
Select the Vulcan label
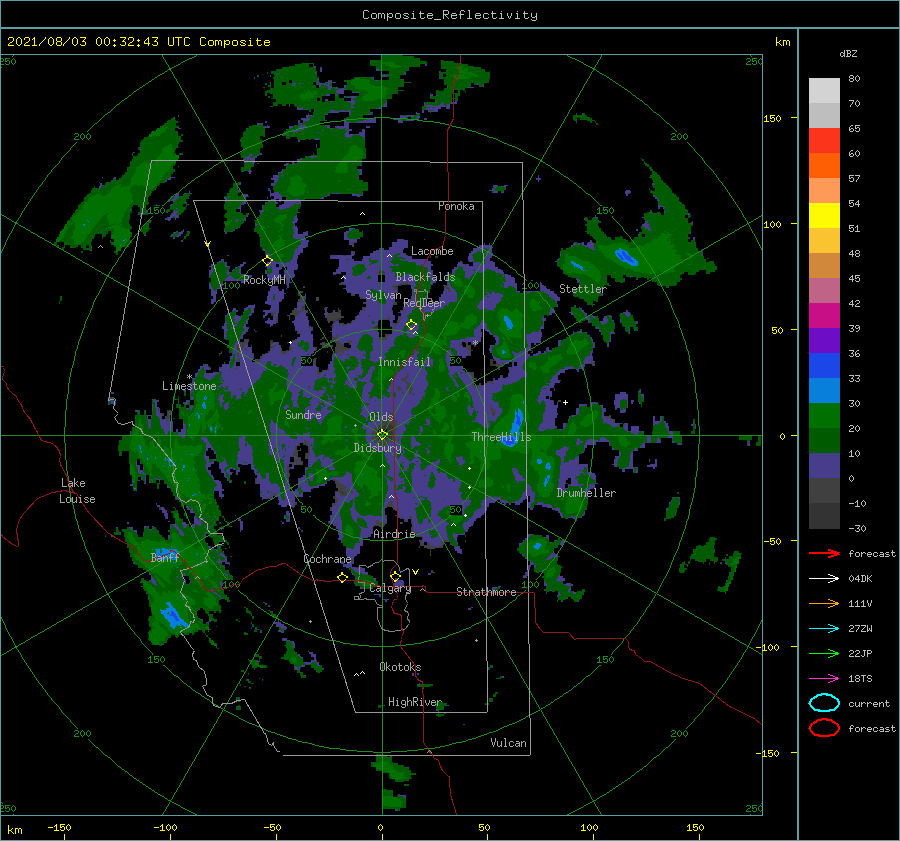[x=509, y=743]
